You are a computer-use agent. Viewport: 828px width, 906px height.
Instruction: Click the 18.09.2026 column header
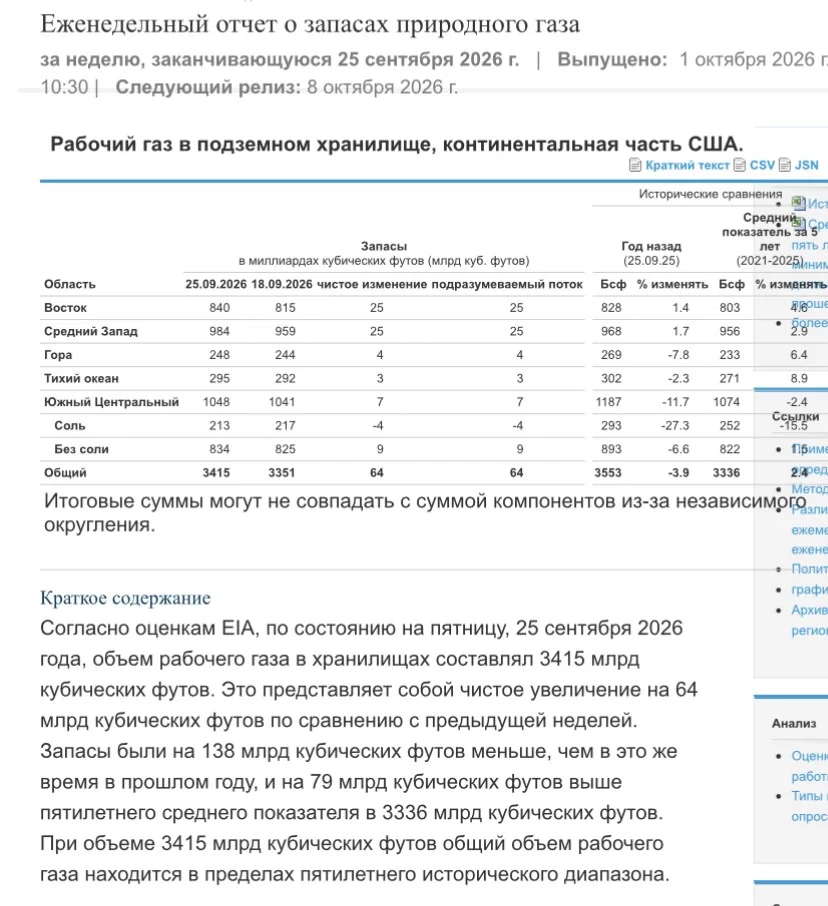282,284
